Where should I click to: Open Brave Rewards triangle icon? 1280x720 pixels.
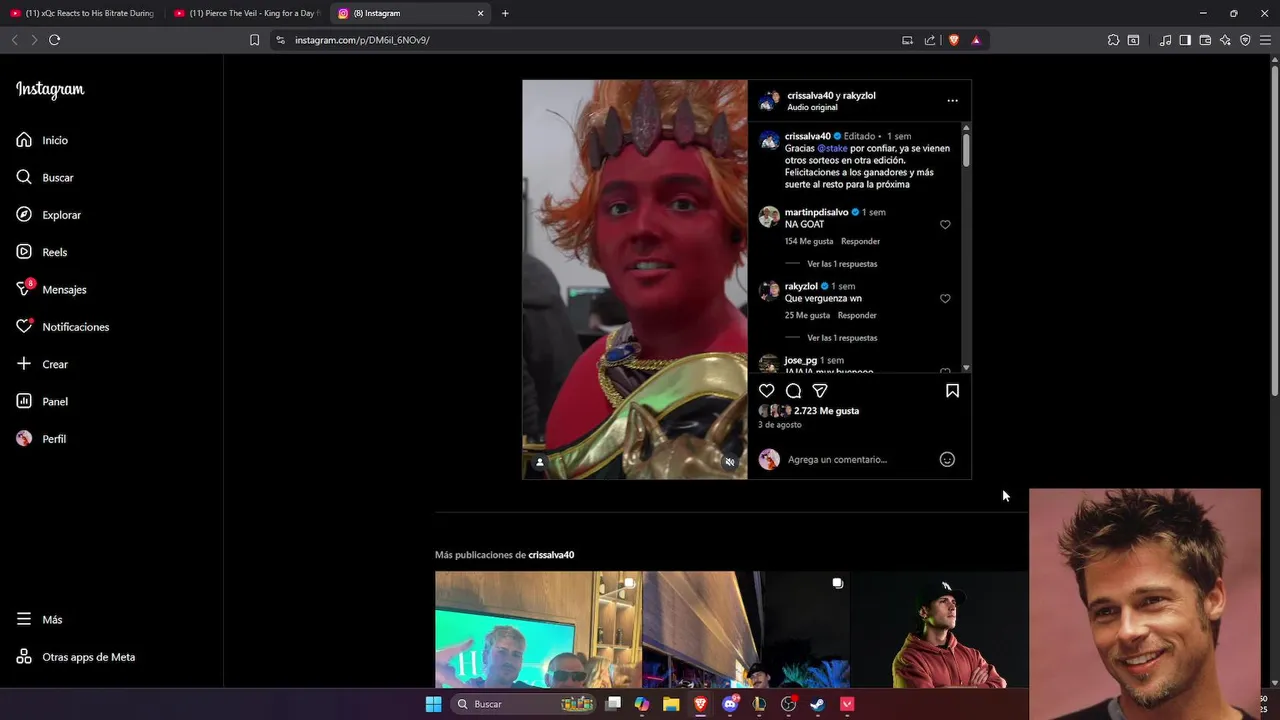(976, 40)
